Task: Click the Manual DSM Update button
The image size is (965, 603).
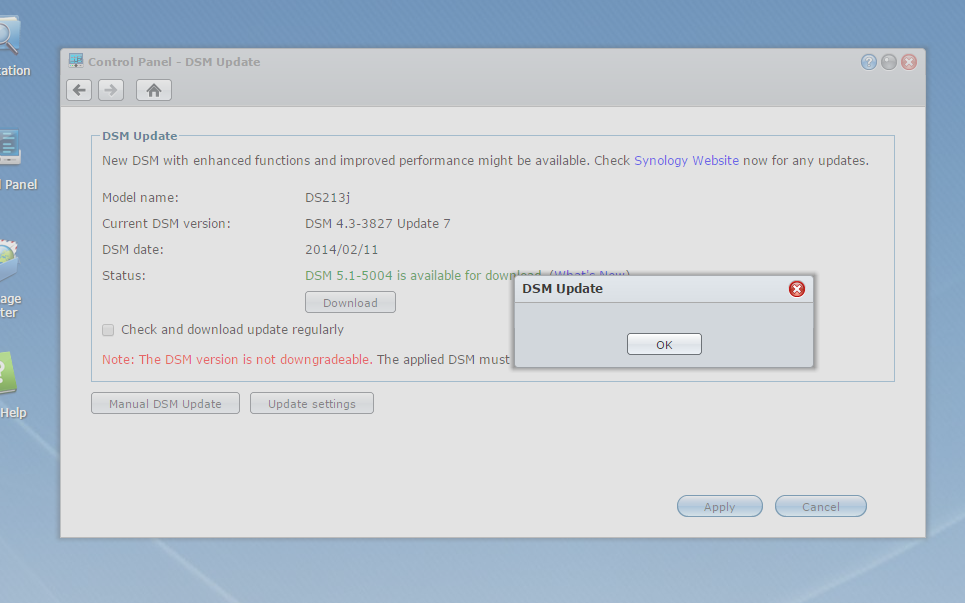Action: (x=166, y=404)
